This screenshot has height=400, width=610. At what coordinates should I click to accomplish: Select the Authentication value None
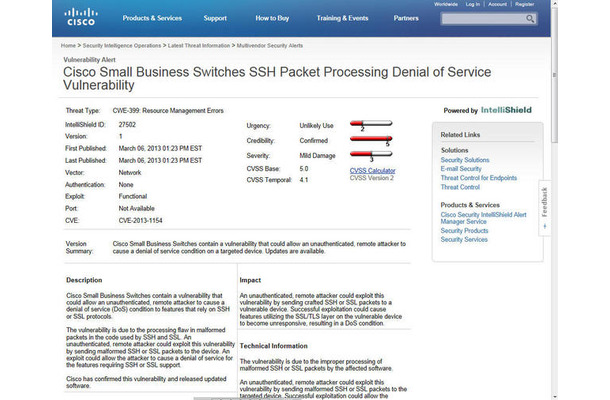(126, 185)
